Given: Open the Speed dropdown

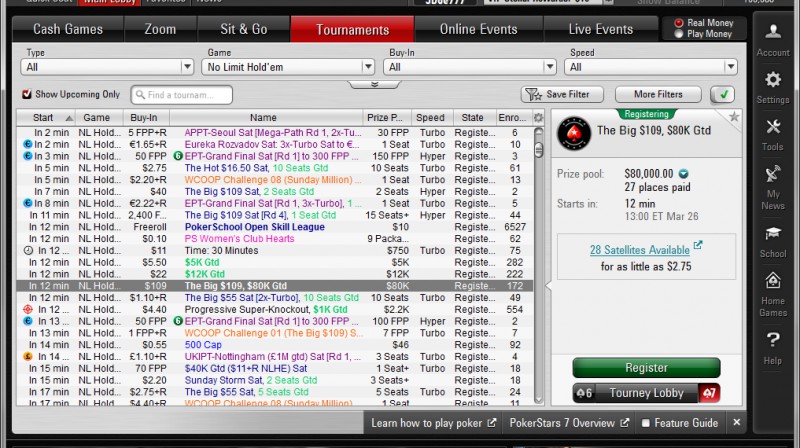Looking at the screenshot, I should (651, 67).
